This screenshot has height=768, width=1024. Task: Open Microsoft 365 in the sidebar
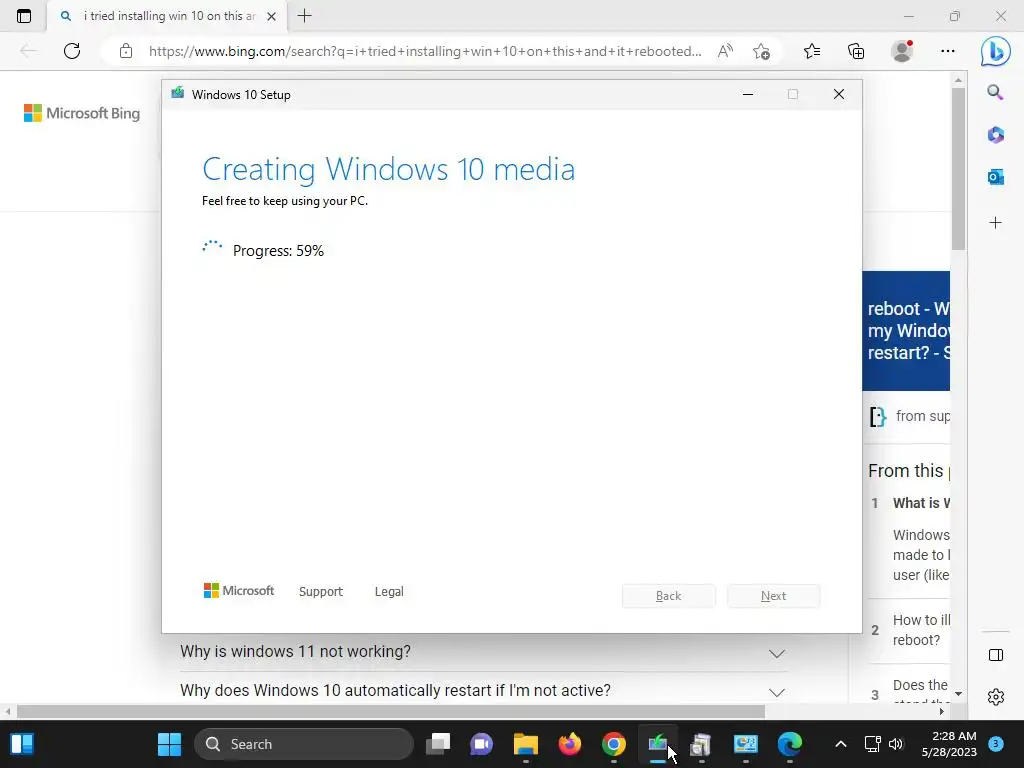995,135
